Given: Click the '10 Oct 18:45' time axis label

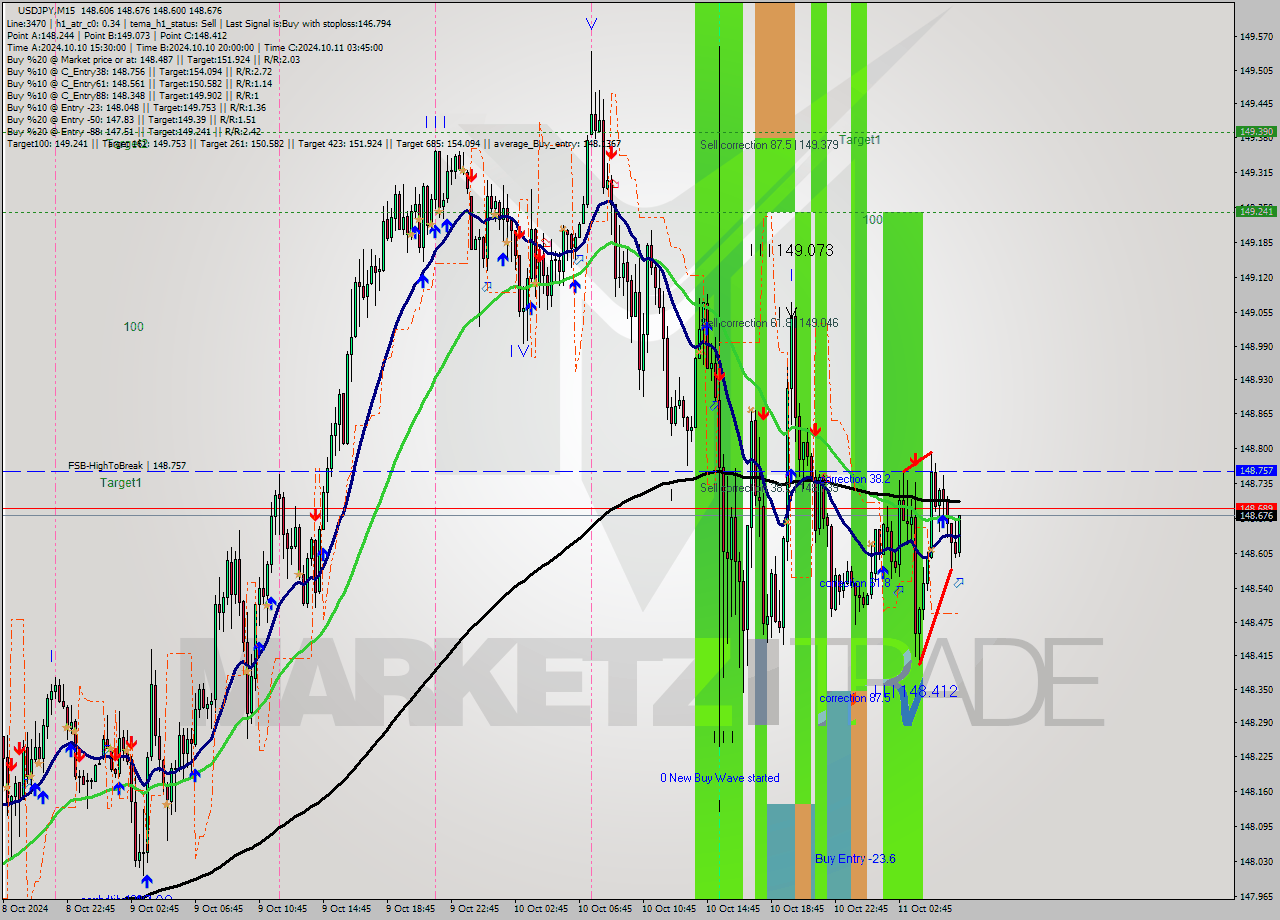Looking at the screenshot, I should pos(797,909).
